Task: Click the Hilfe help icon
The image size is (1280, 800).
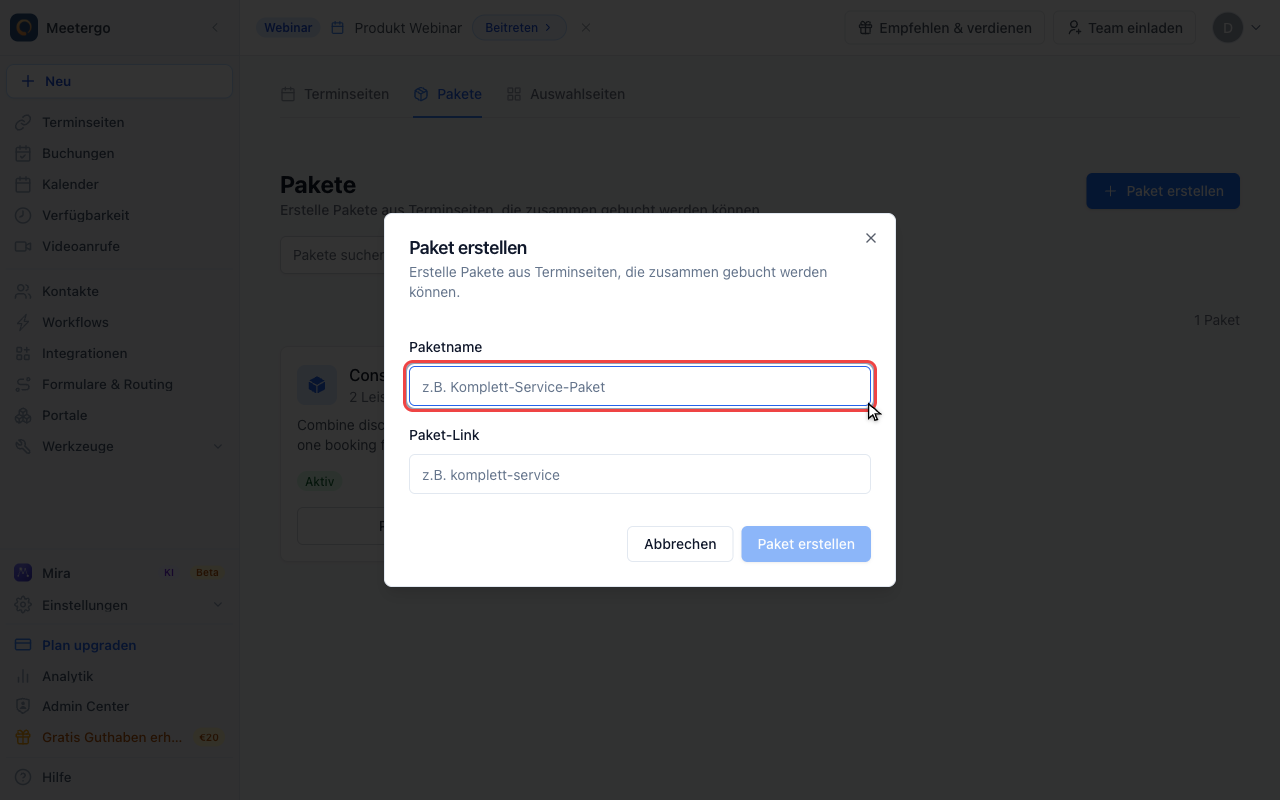Action: tap(23, 777)
